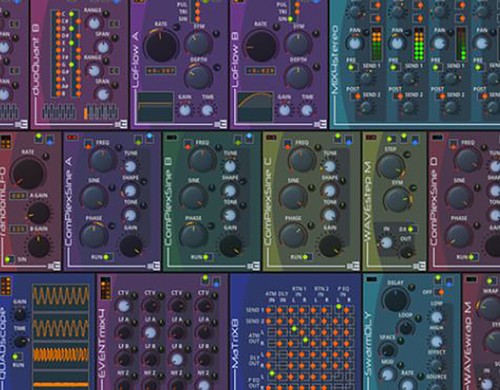Click the green-lit icon atop randomLFO
Viewport: 500px width, 390px height.
point(39,137)
